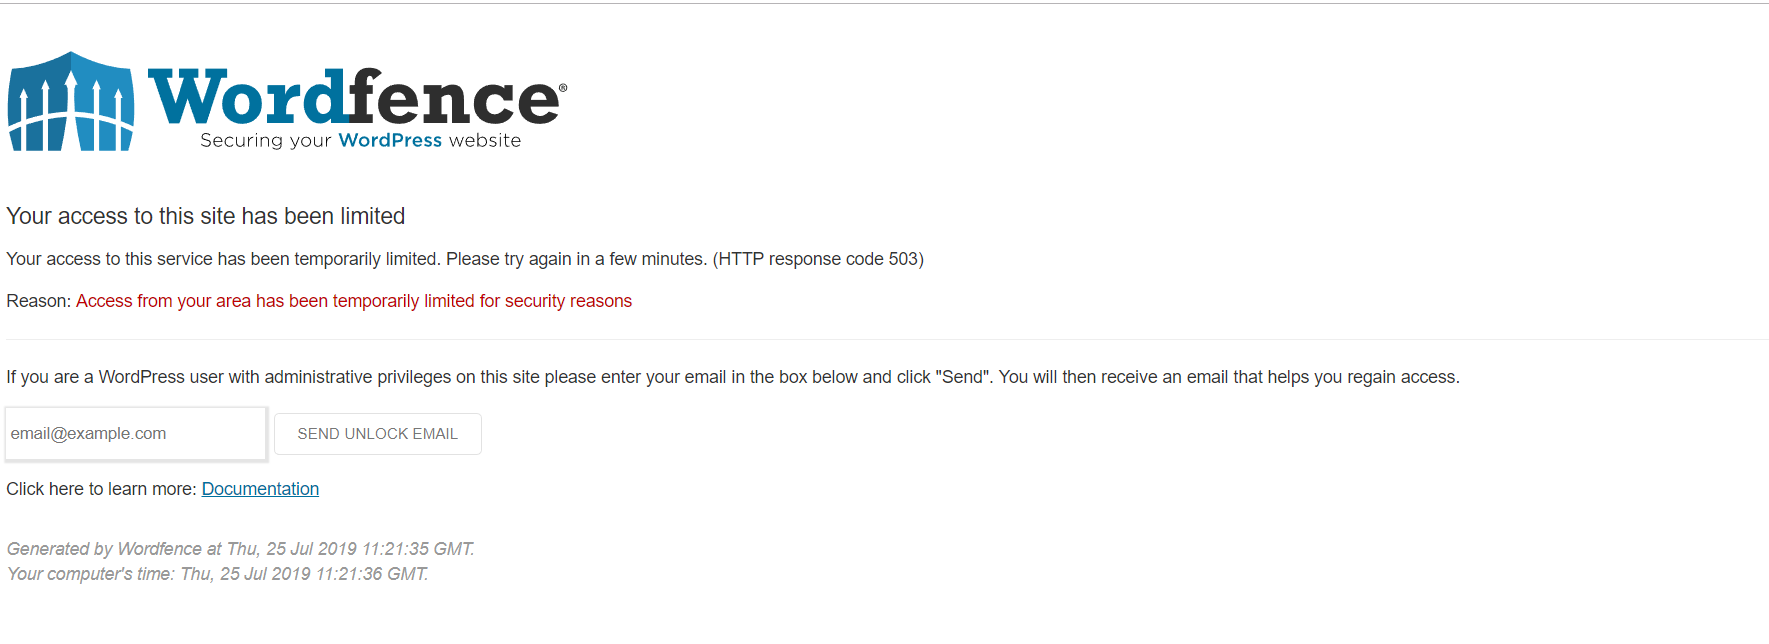Click the 'Your access to this site has been limited' heading
The height and width of the screenshot is (644, 1769).
205,216
